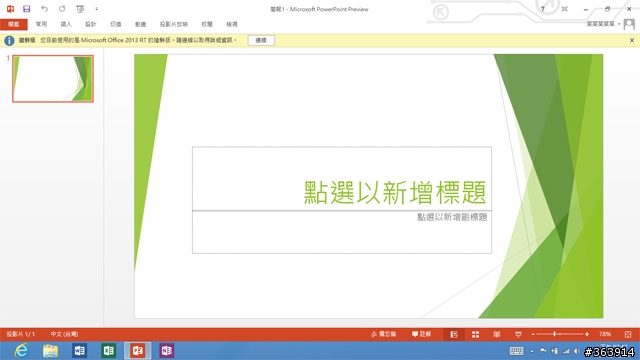Click the zoom out minus button
Viewport: 640px width, 360px height.
coord(533,334)
